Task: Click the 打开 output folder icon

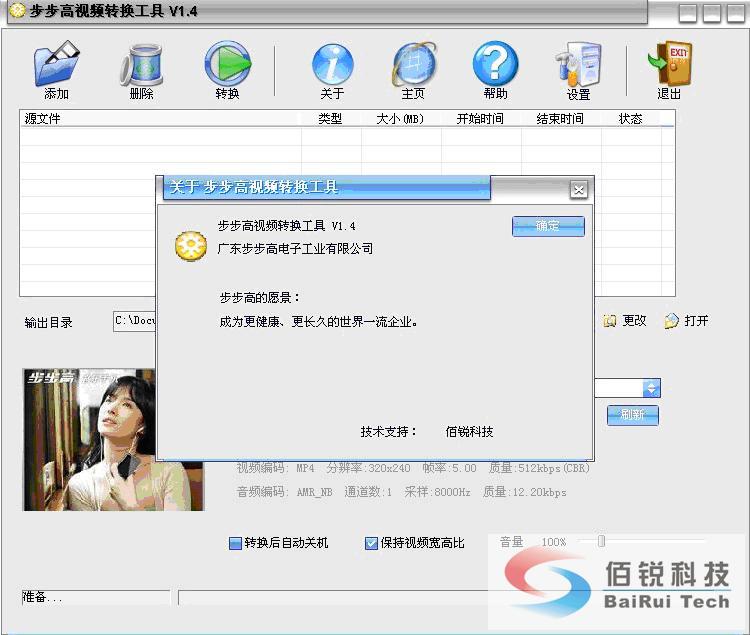Action: [672, 321]
